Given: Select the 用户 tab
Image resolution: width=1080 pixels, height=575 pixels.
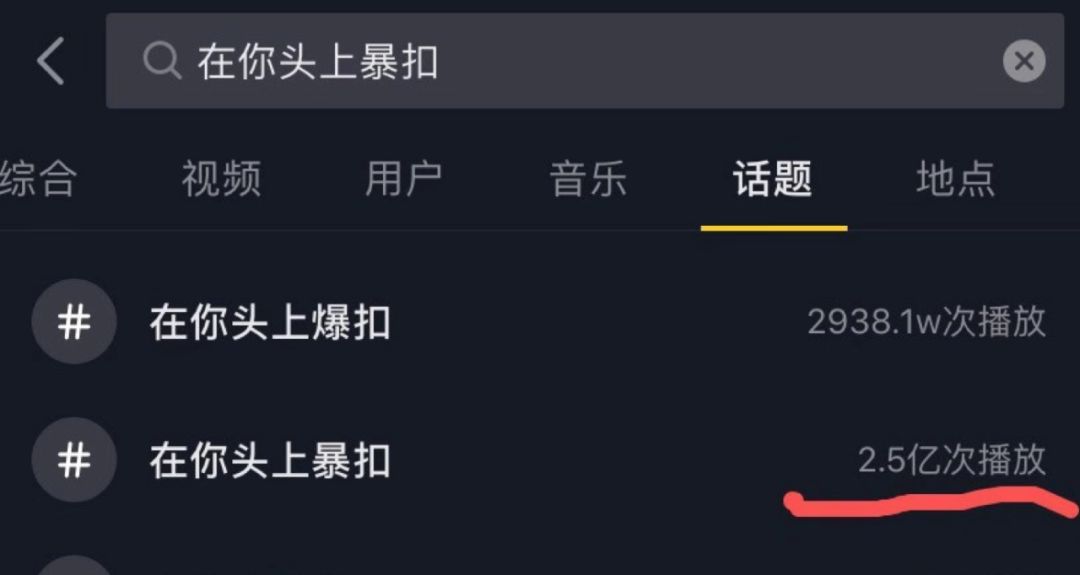Looking at the screenshot, I should click(403, 180).
